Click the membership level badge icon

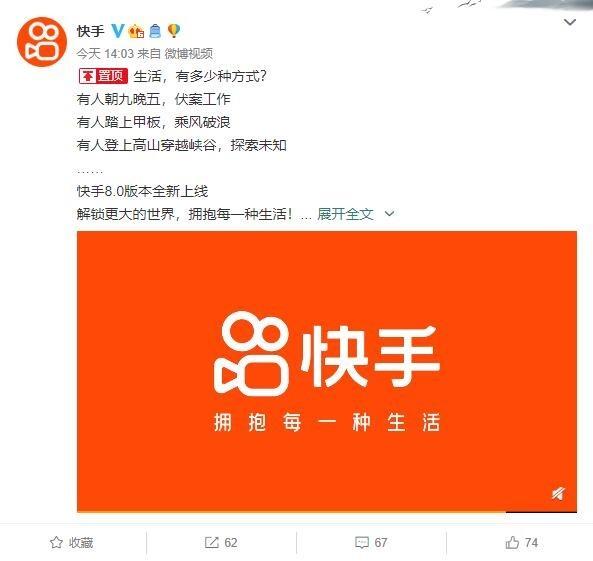click(136, 31)
